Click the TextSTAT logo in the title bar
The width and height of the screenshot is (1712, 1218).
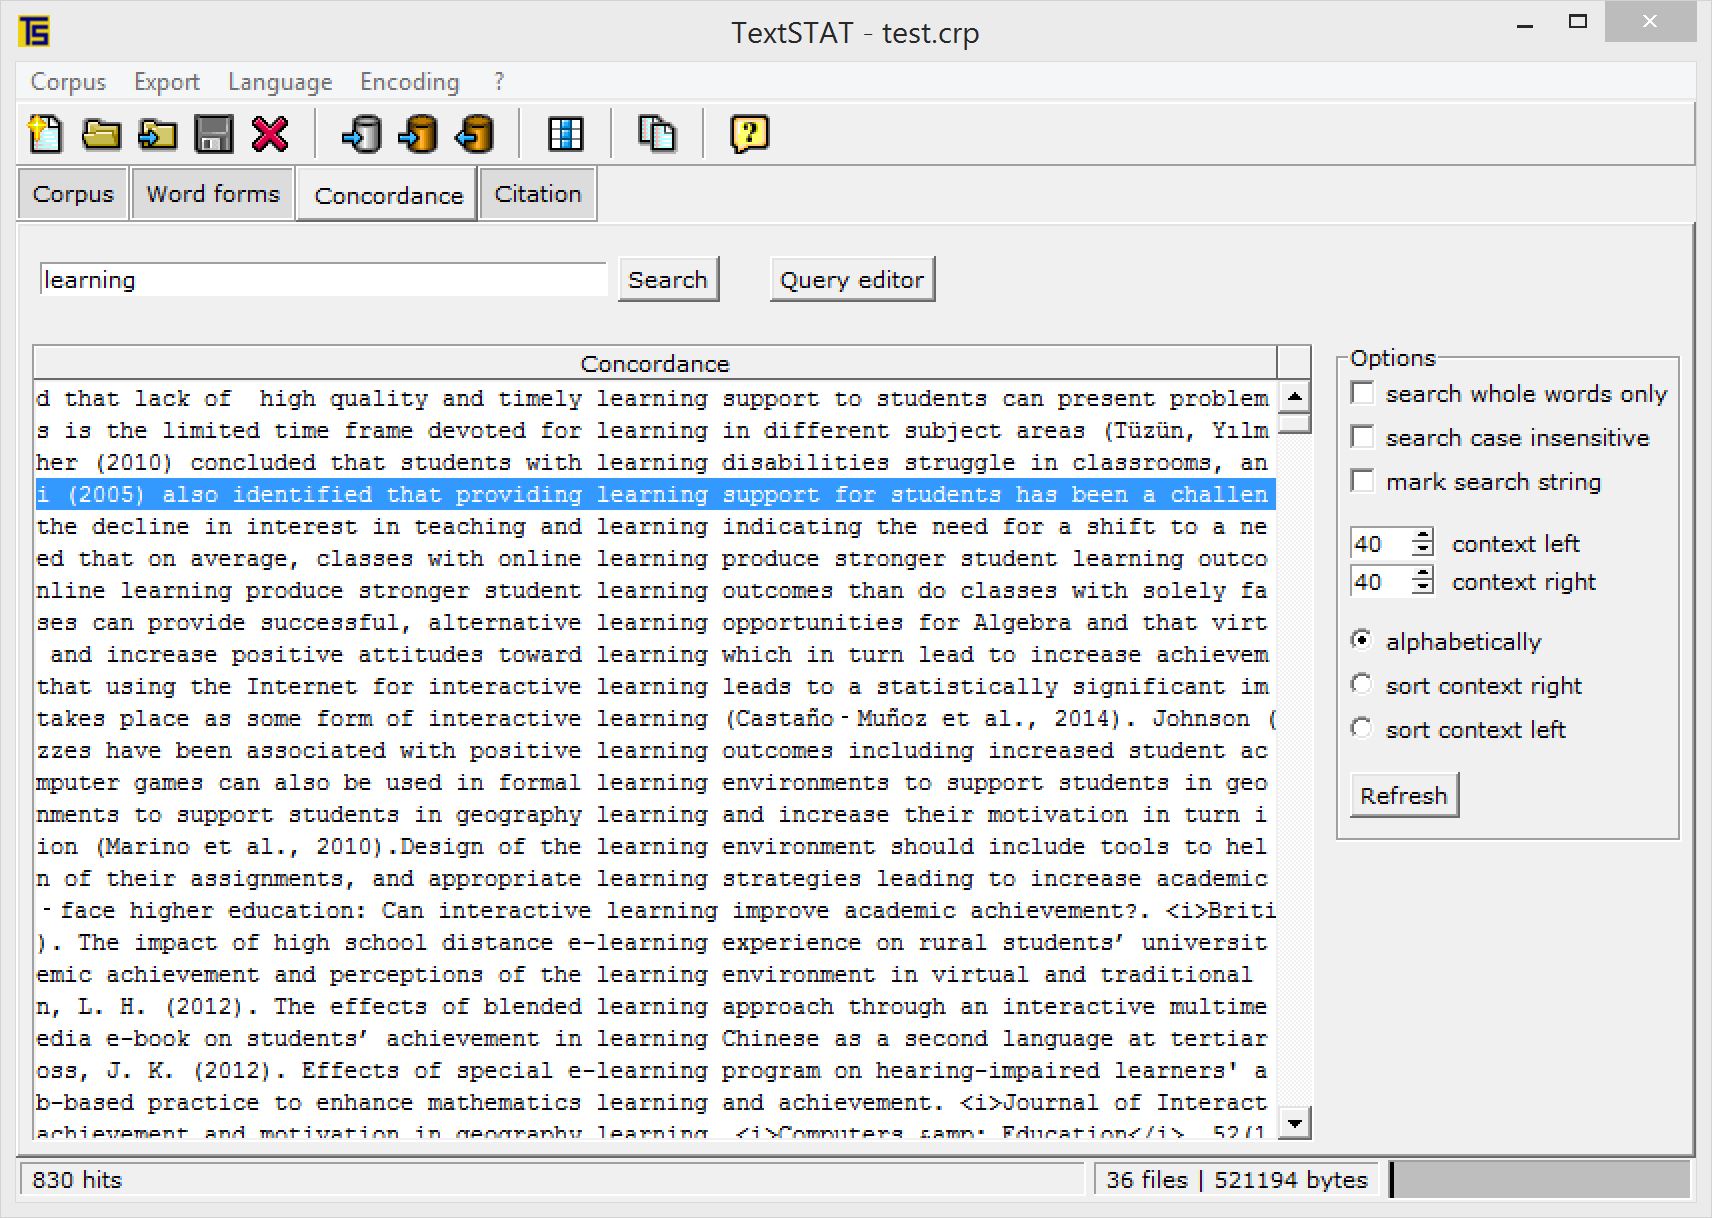pos(34,32)
